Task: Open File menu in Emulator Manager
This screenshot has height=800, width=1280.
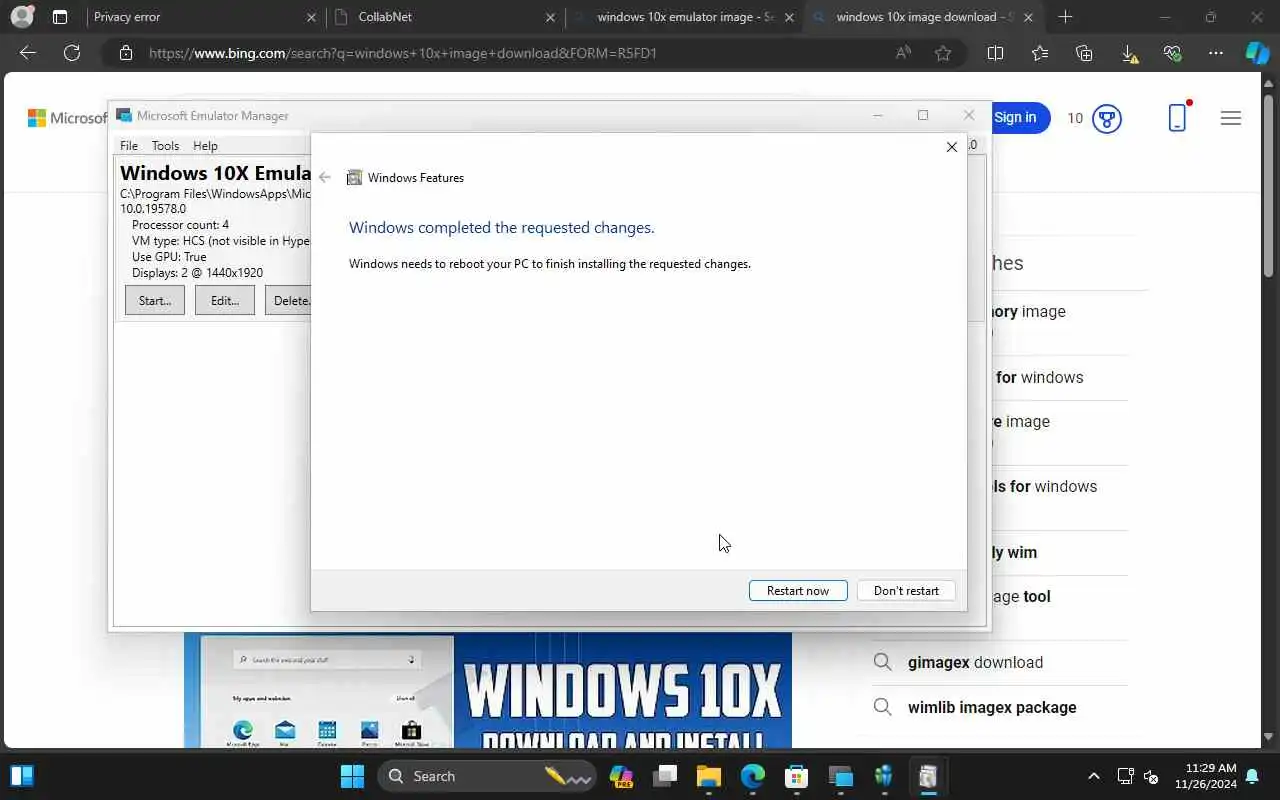Action: tap(129, 145)
